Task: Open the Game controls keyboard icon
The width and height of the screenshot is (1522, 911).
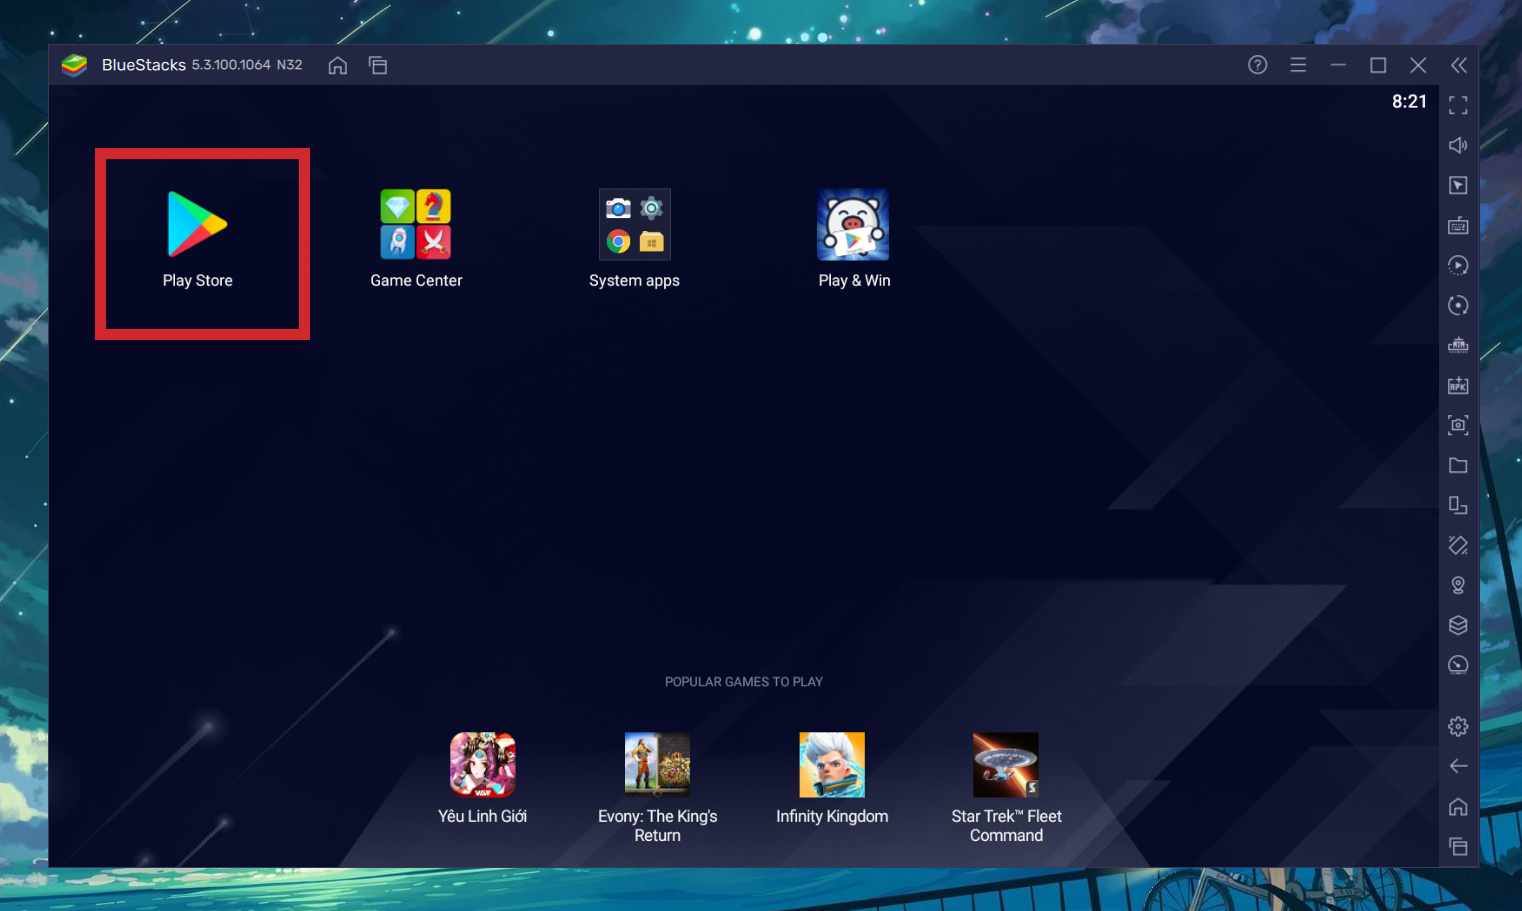Action: 1458,226
